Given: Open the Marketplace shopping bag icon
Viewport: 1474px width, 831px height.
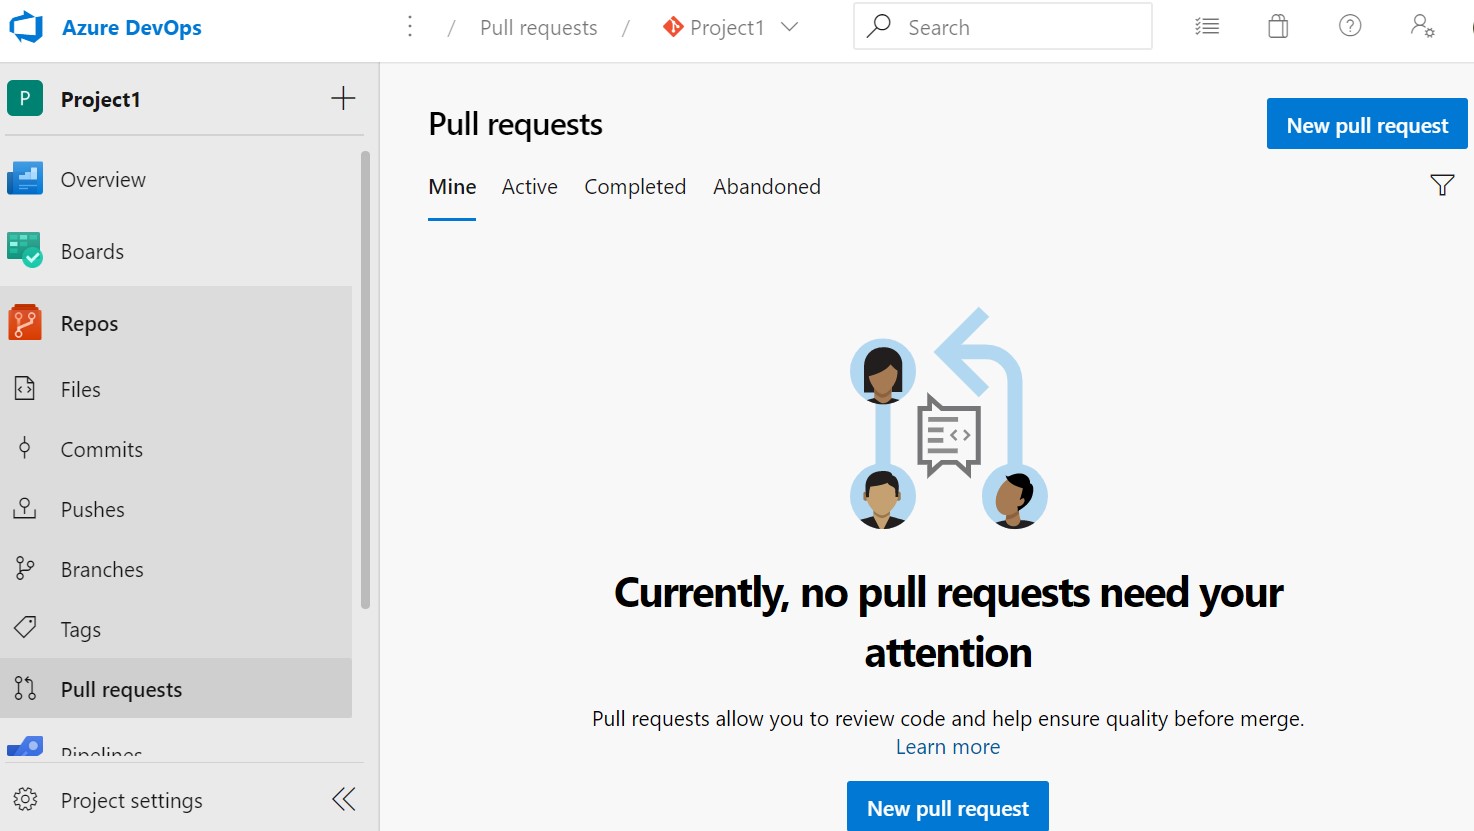Looking at the screenshot, I should (x=1277, y=26).
